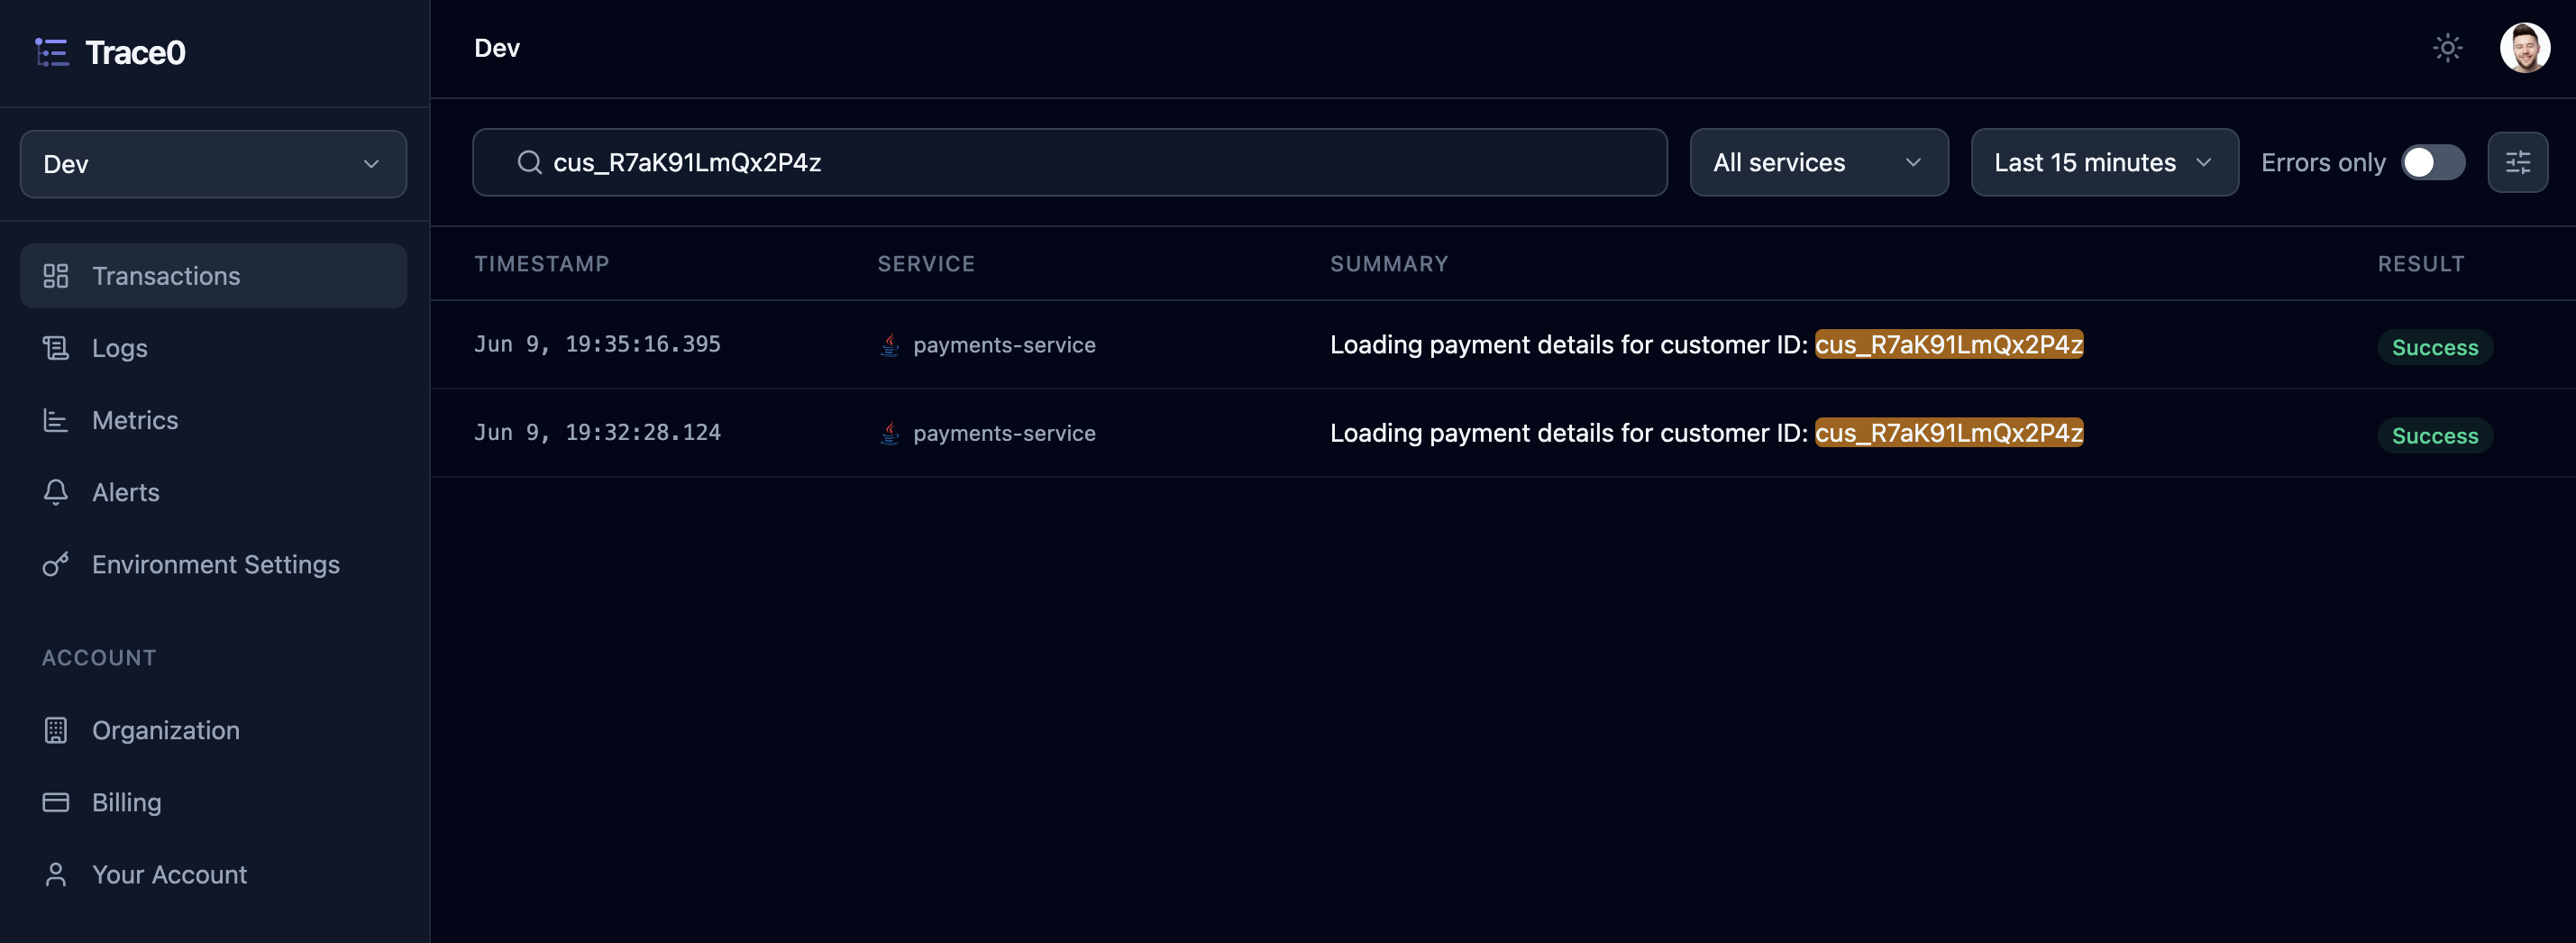
Task: Click the Your Account person icon
Action: pyautogui.click(x=56, y=874)
